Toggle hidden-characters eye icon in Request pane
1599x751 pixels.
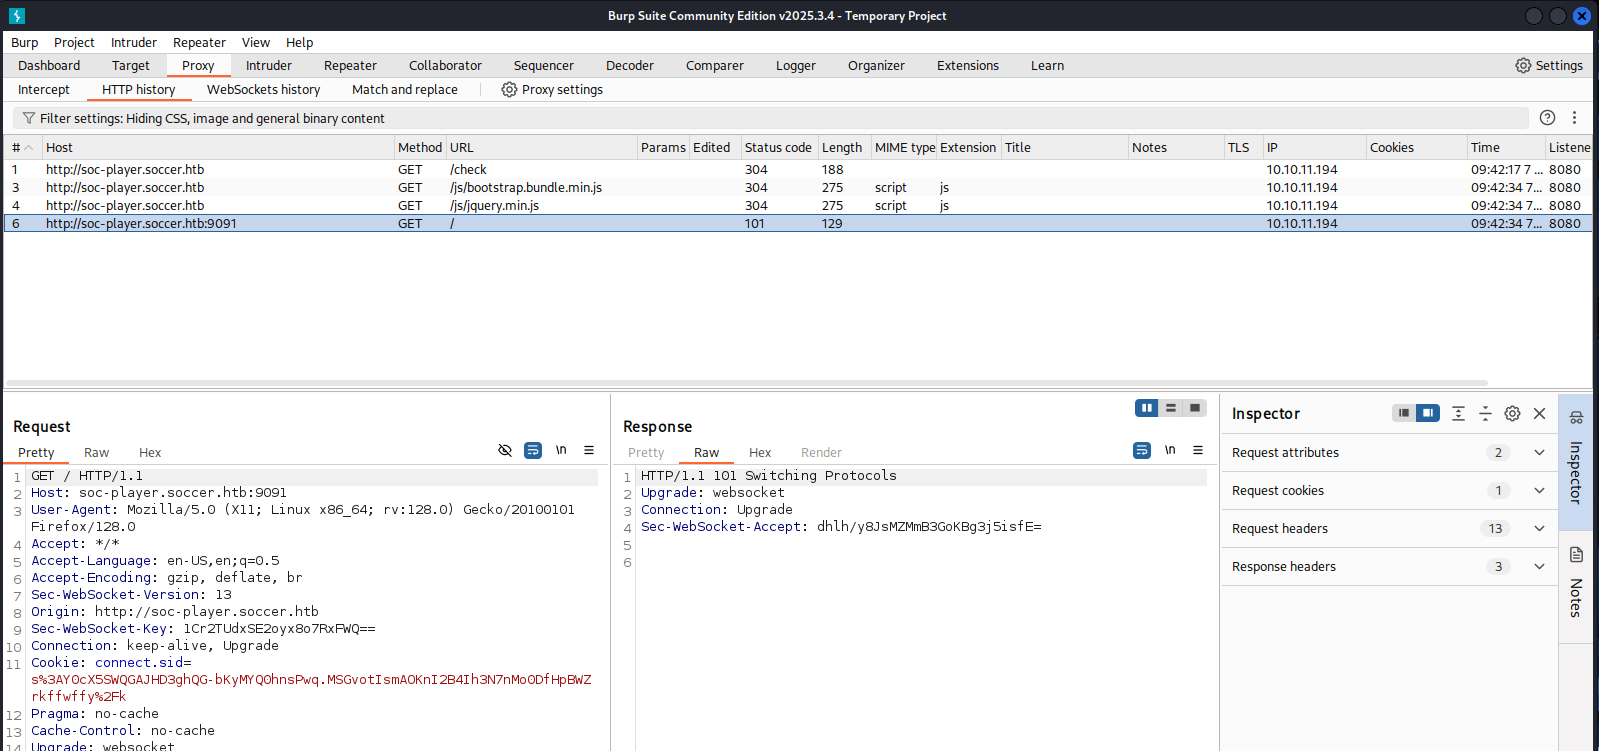[505, 450]
